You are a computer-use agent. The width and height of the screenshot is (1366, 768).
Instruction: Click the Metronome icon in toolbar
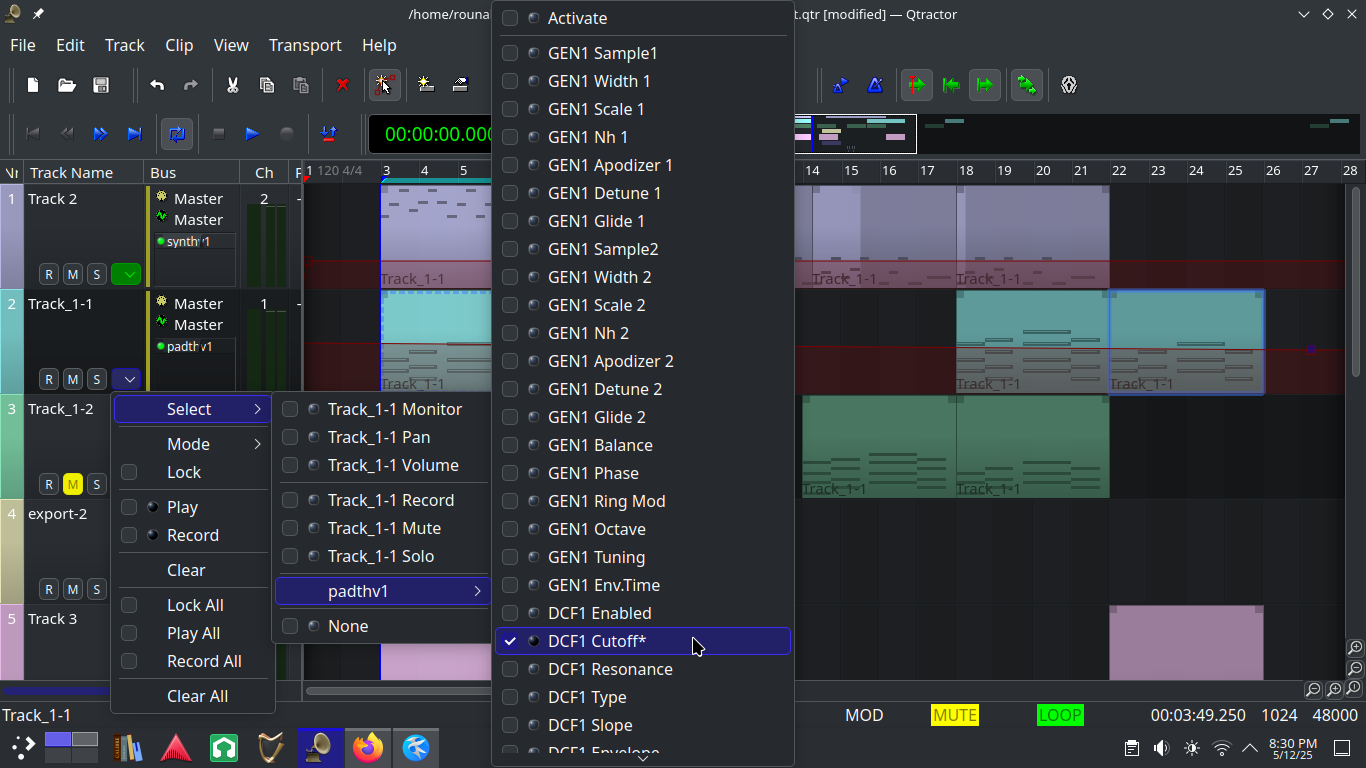click(875, 85)
